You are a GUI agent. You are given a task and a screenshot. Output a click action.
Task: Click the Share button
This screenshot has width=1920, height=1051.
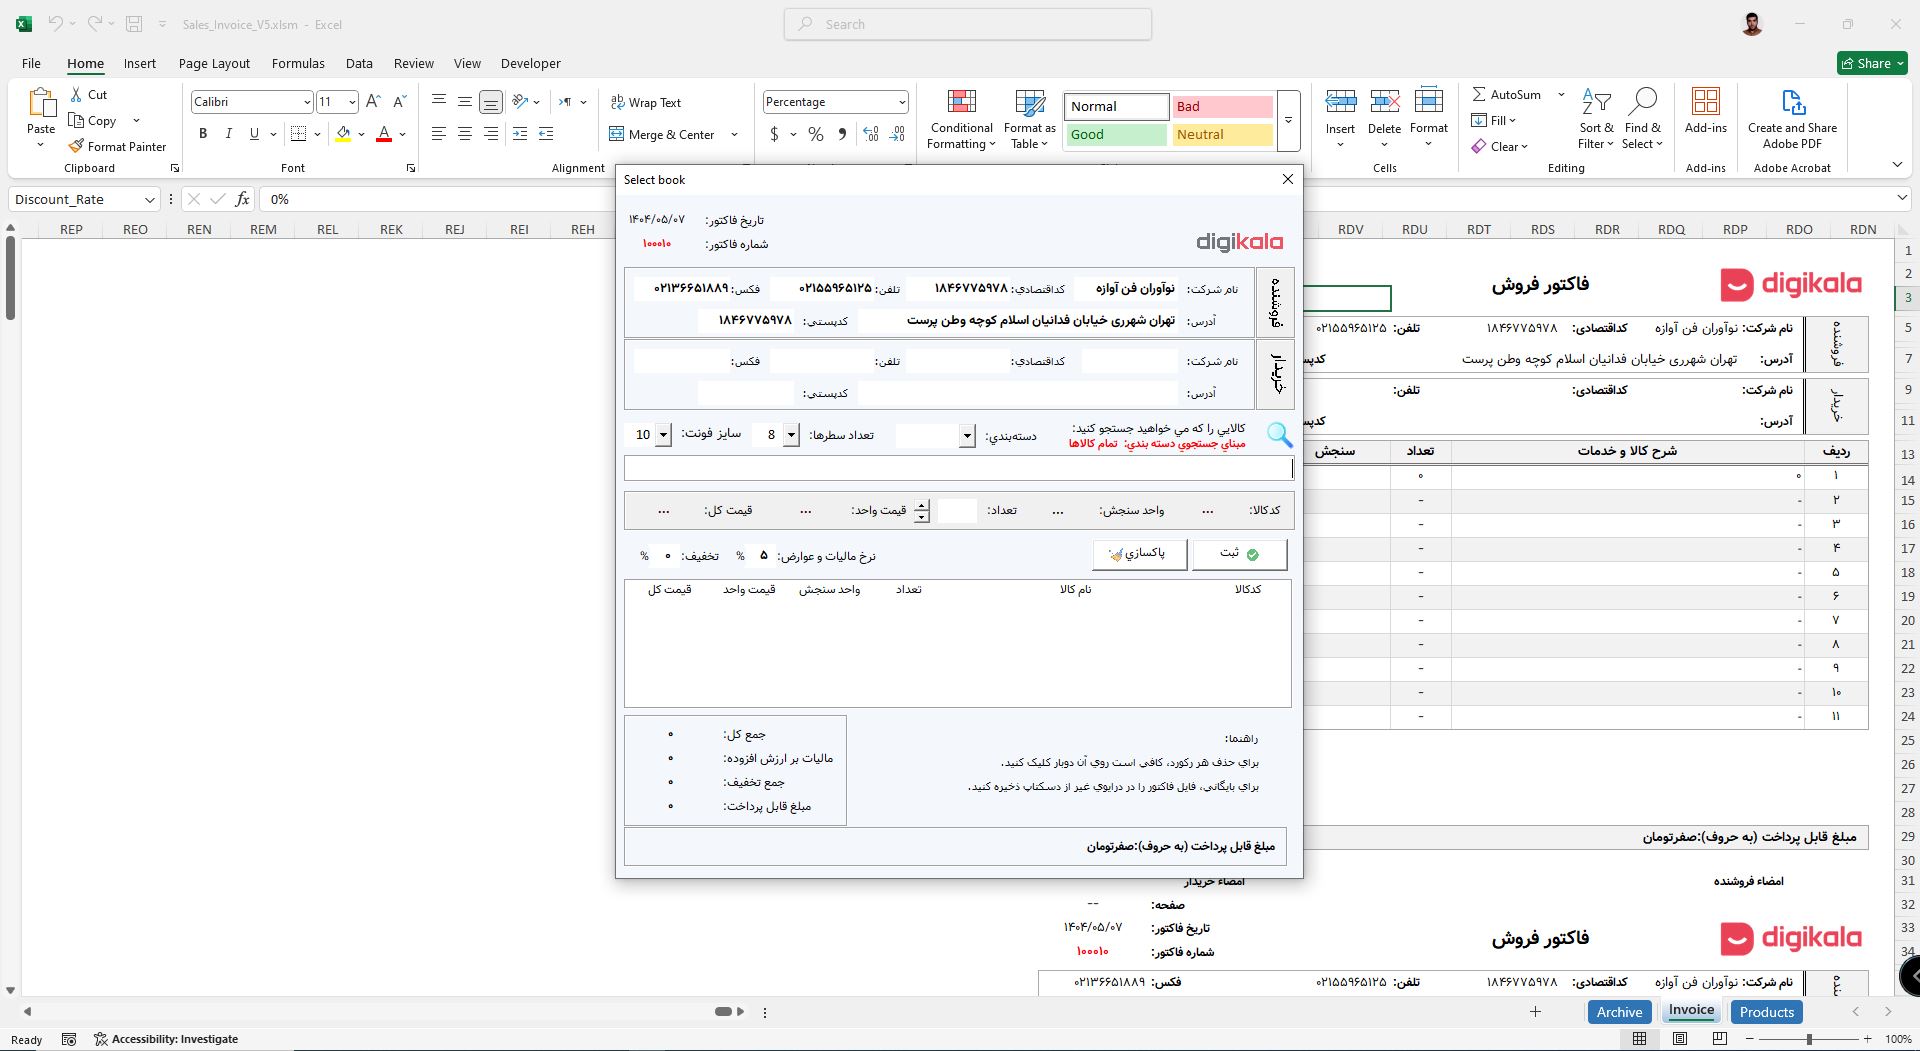(1873, 63)
